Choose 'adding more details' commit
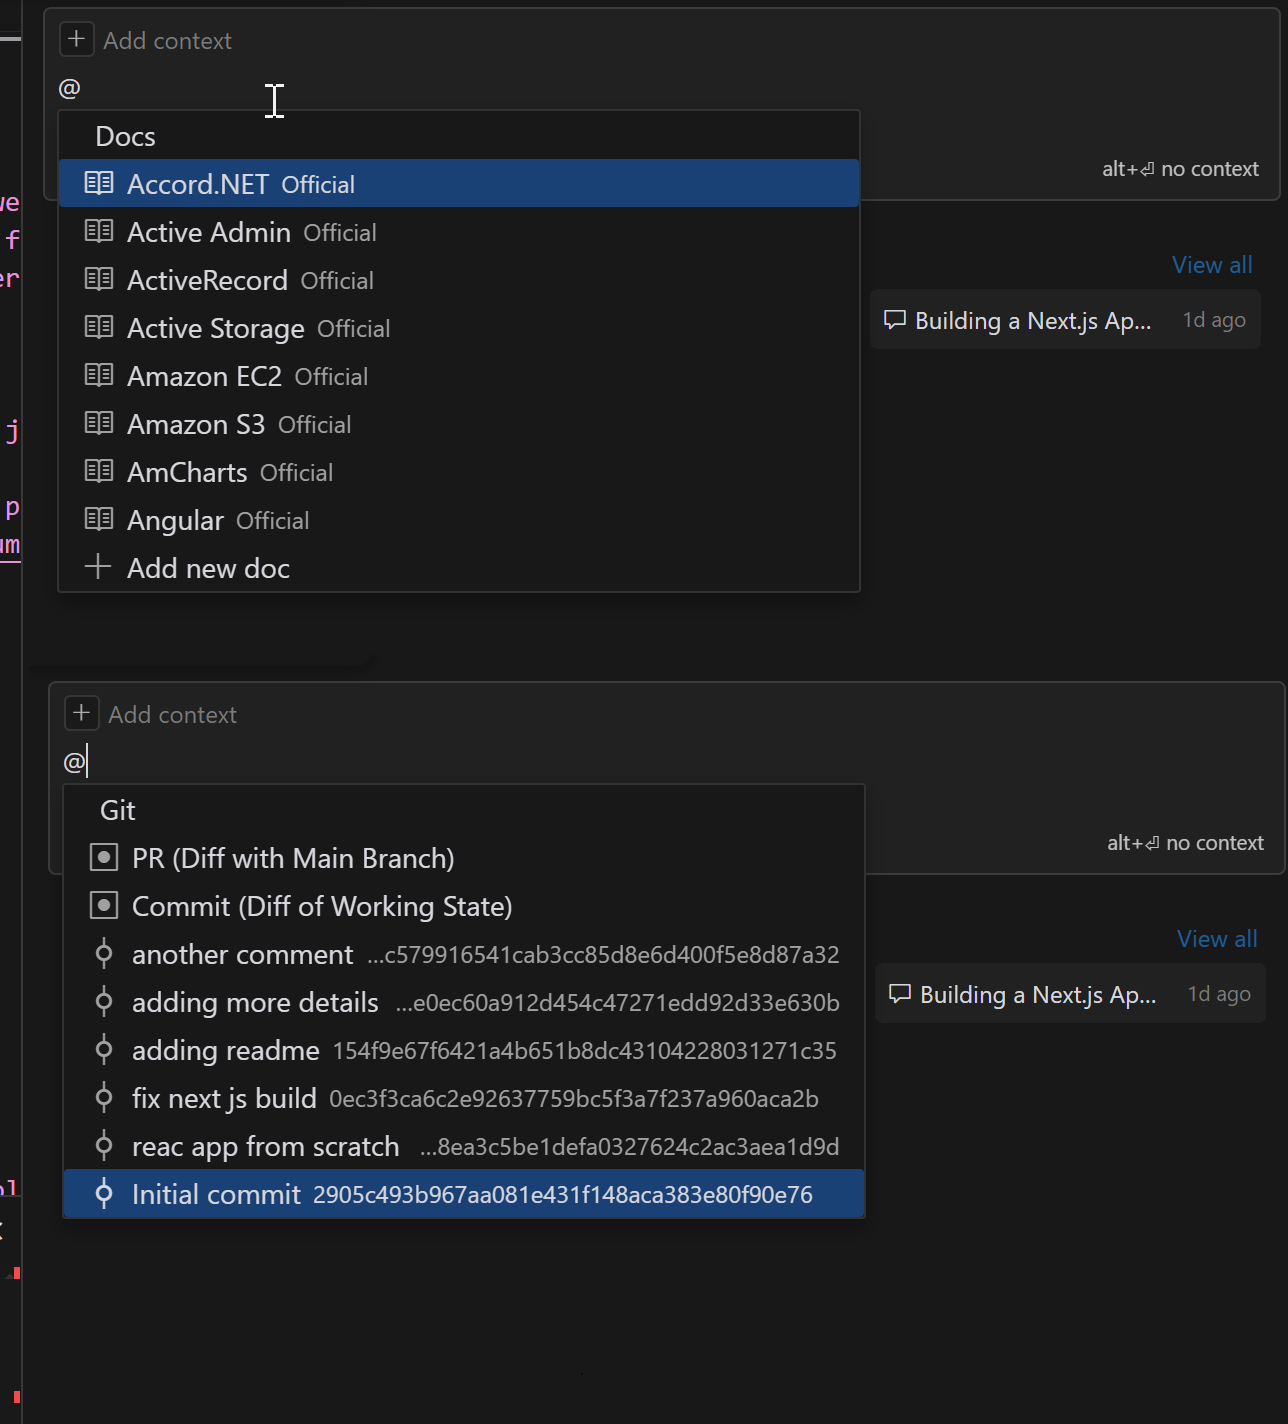1288x1424 pixels. coord(464,1002)
